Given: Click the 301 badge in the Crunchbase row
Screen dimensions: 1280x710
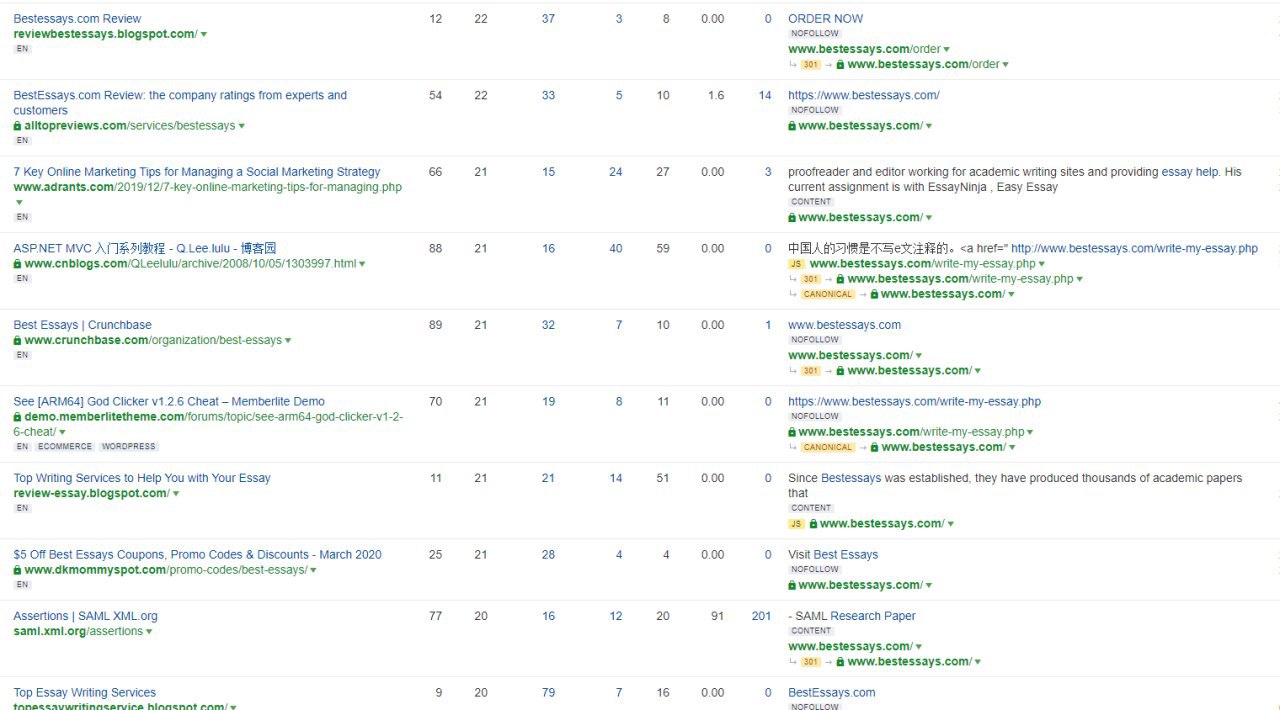Looking at the screenshot, I should [811, 371].
